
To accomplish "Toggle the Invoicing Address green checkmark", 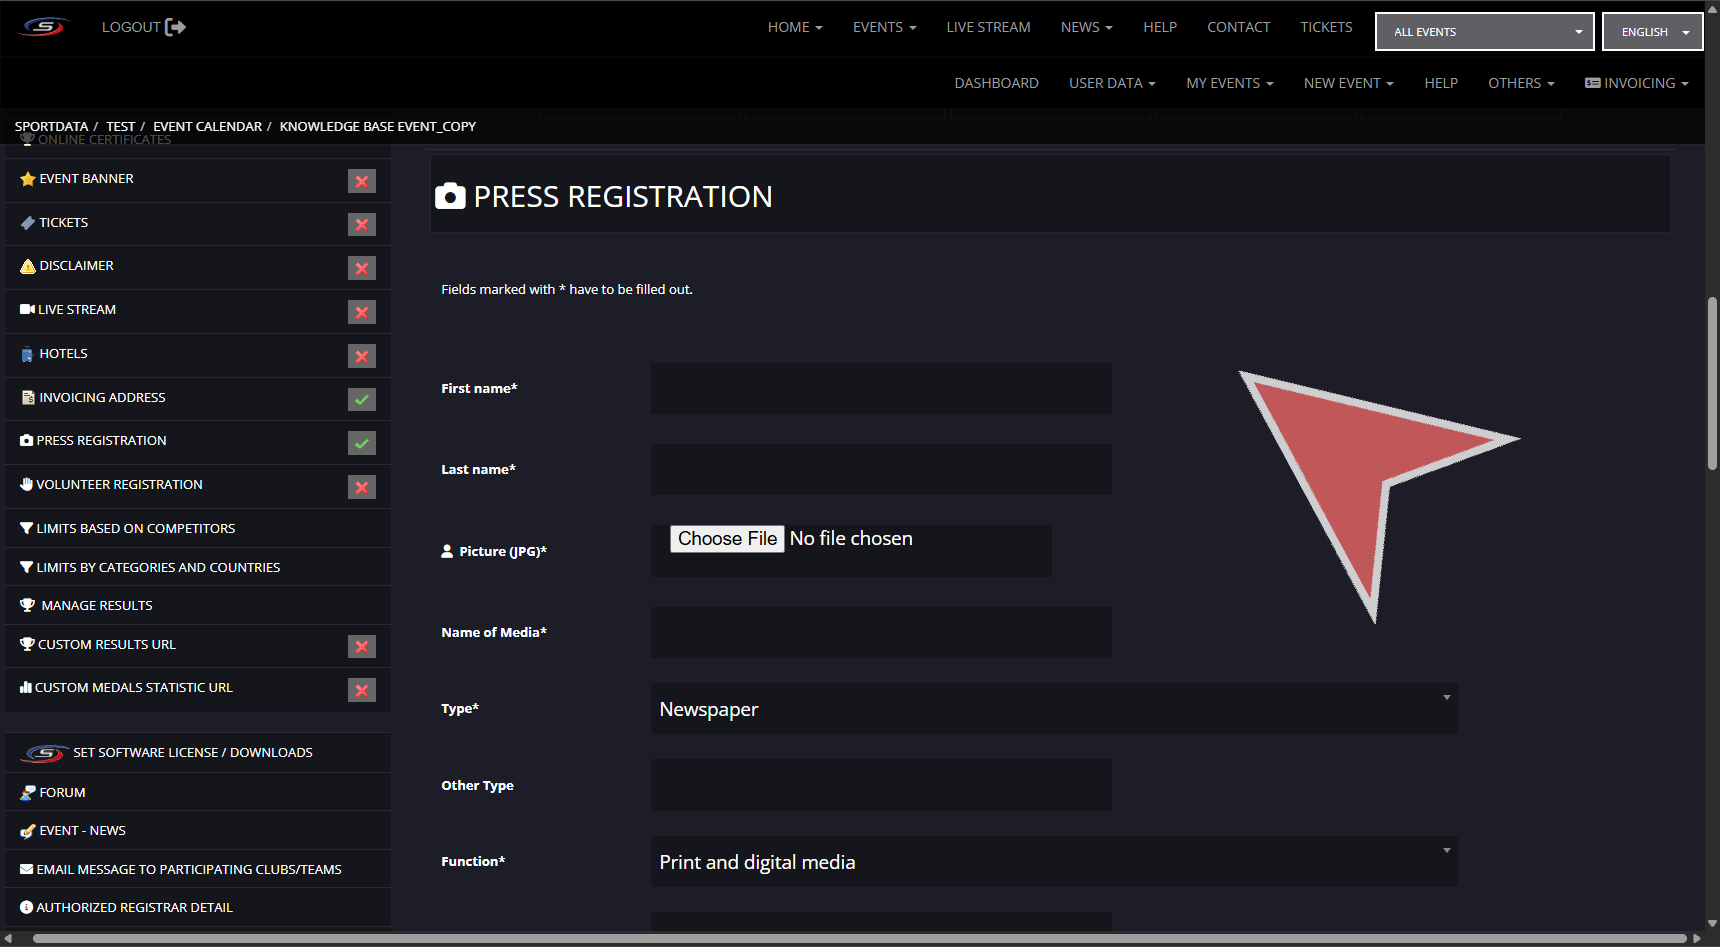I will 361,399.
